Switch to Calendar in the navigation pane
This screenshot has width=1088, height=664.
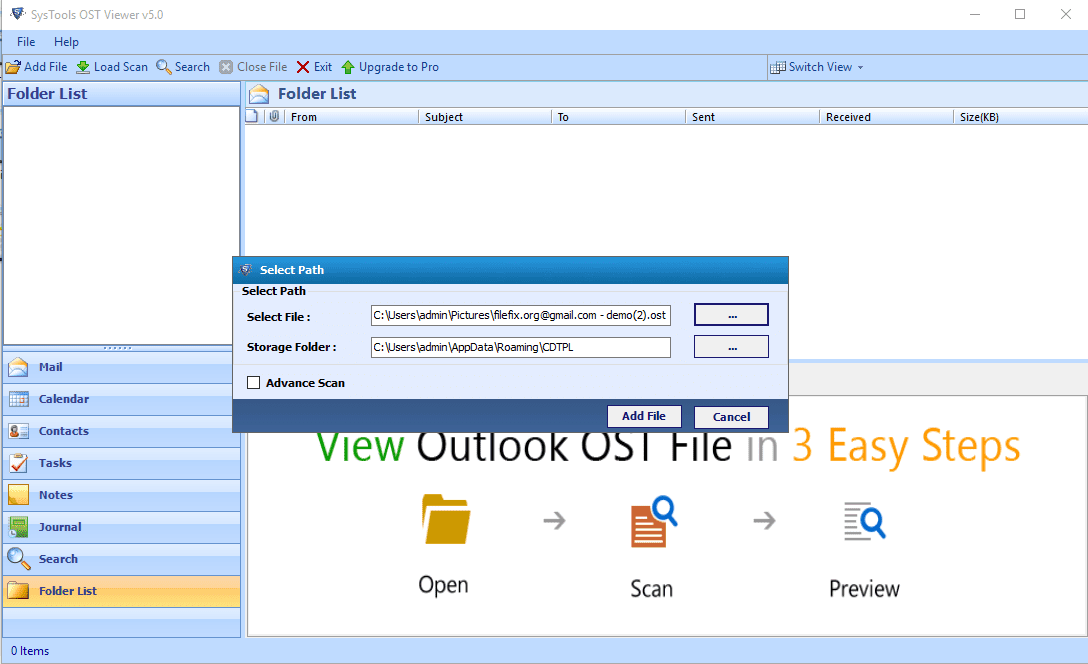tap(121, 399)
